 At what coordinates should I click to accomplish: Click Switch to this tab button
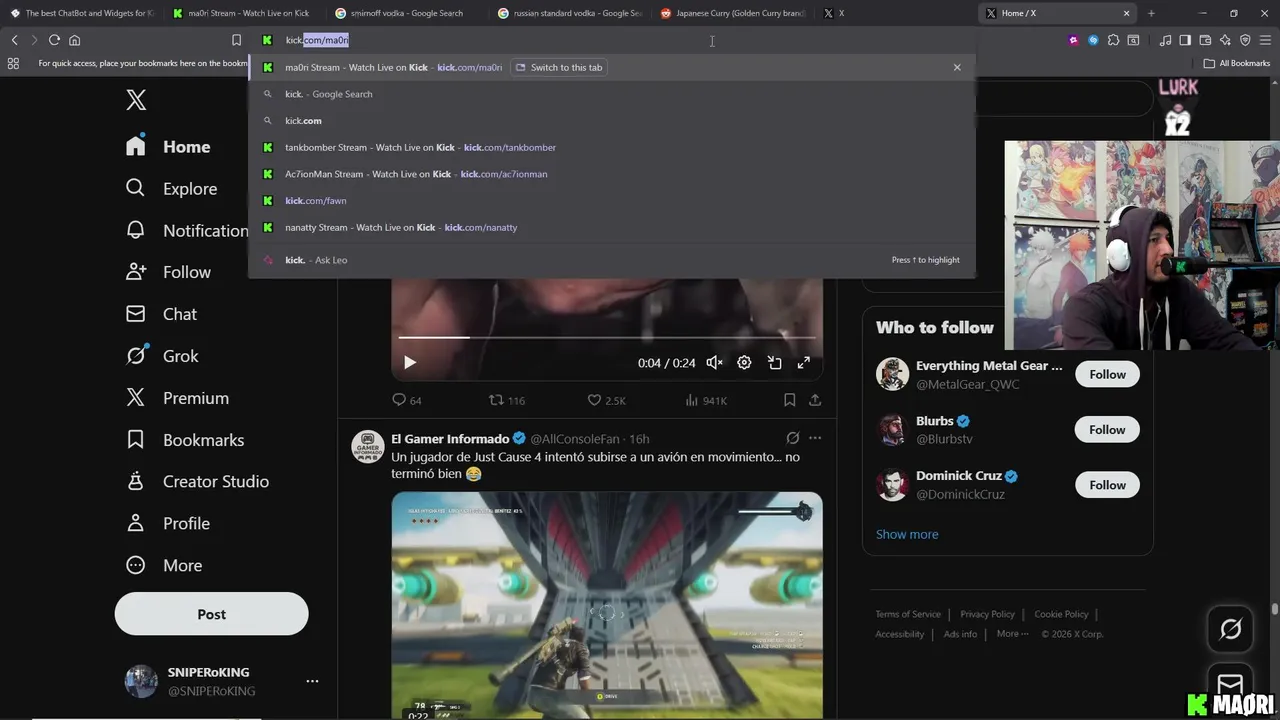tap(558, 67)
